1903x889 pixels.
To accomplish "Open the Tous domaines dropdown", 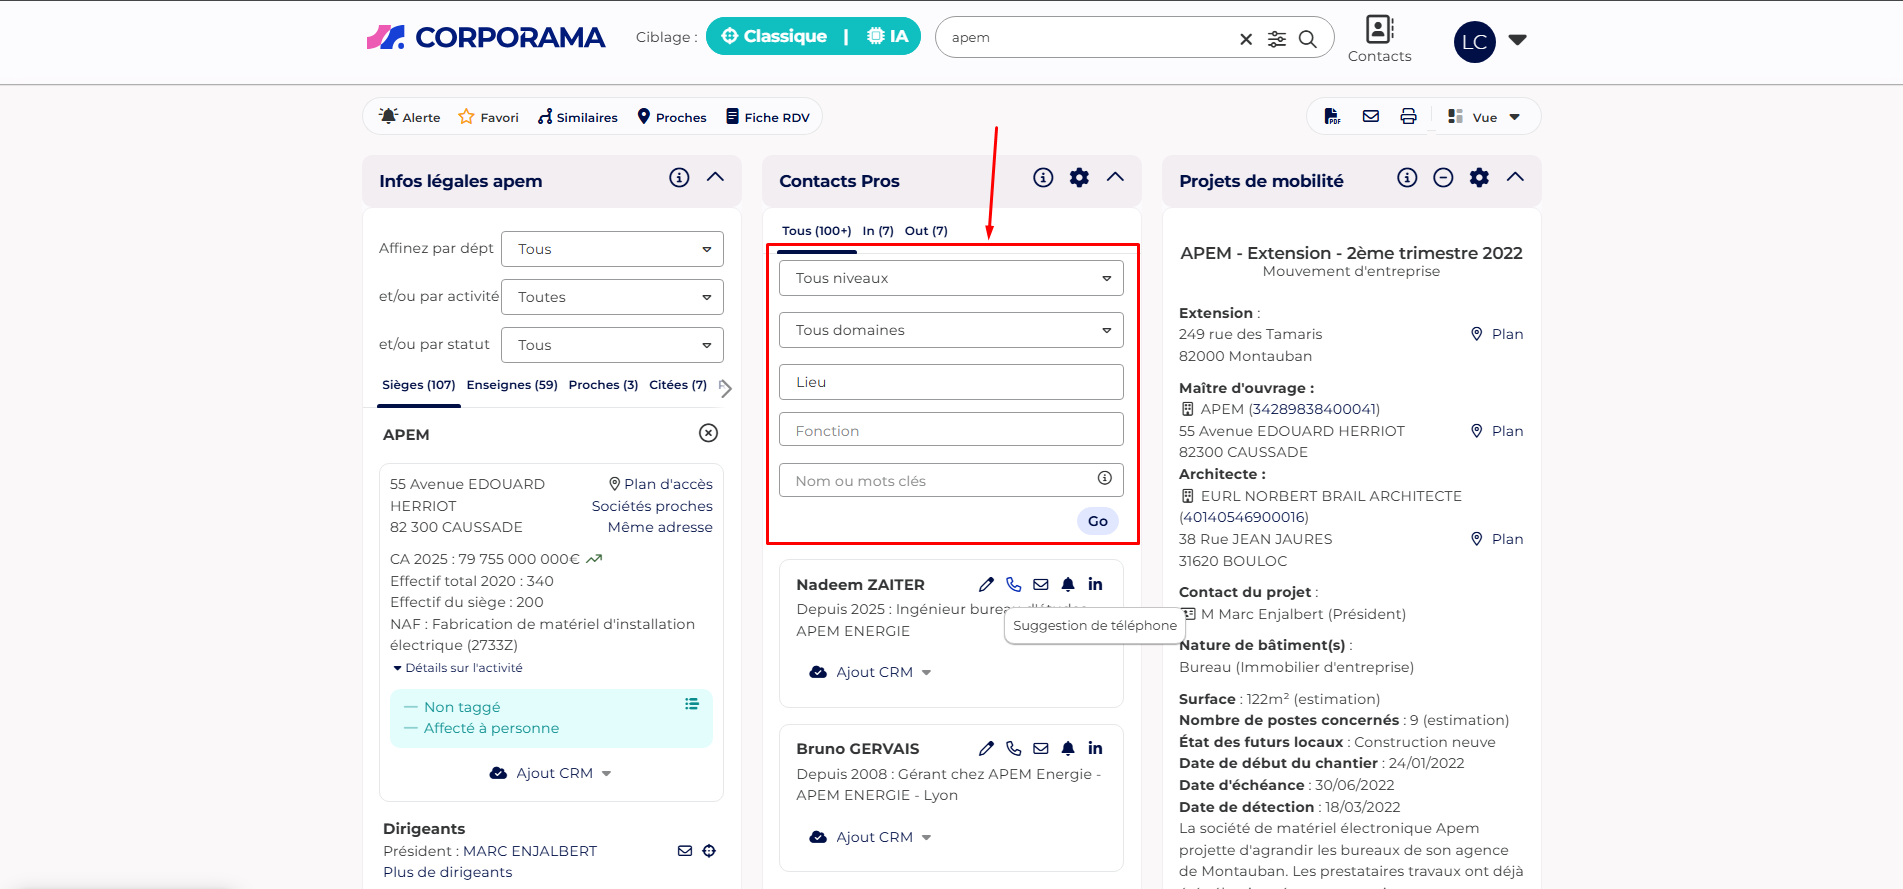I will (951, 330).
